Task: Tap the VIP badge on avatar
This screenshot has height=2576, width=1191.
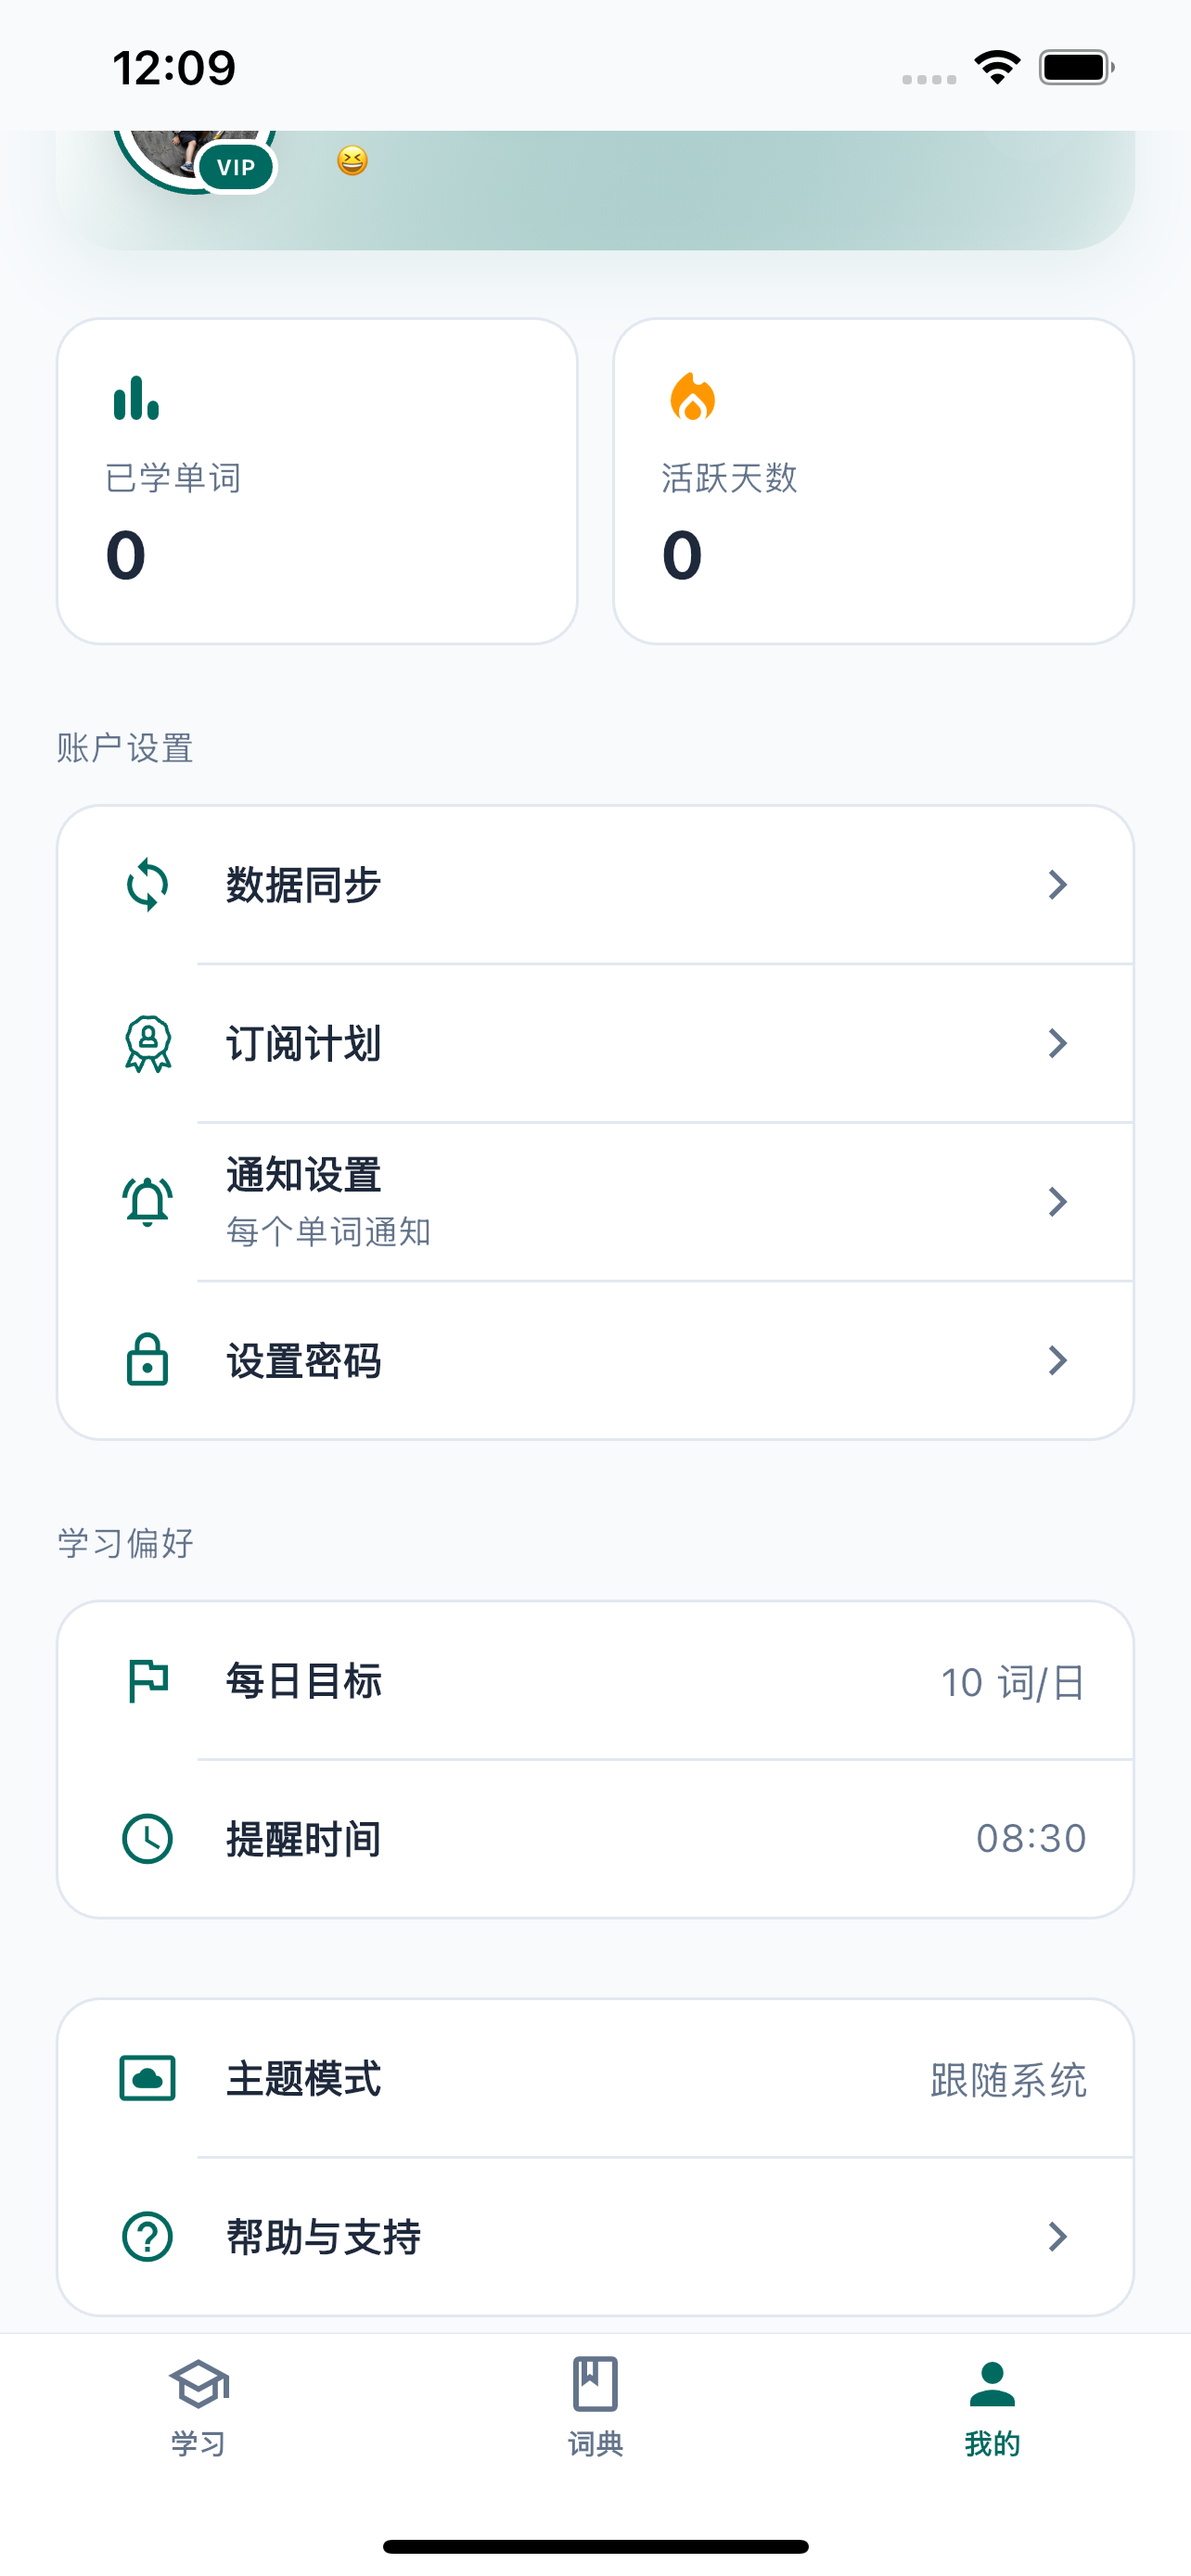Action: [236, 167]
